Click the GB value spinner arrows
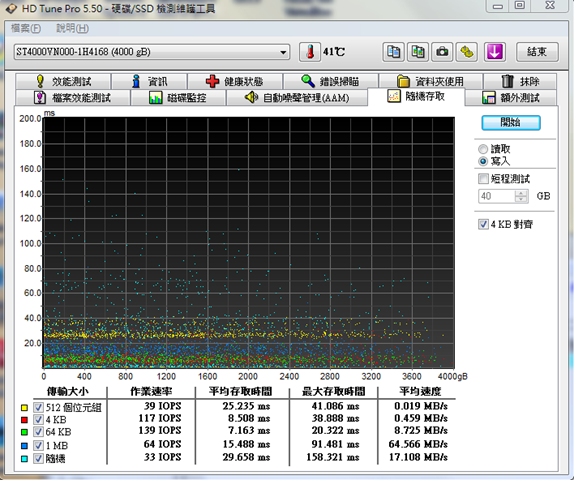The image size is (574, 480). pyautogui.click(x=521, y=196)
